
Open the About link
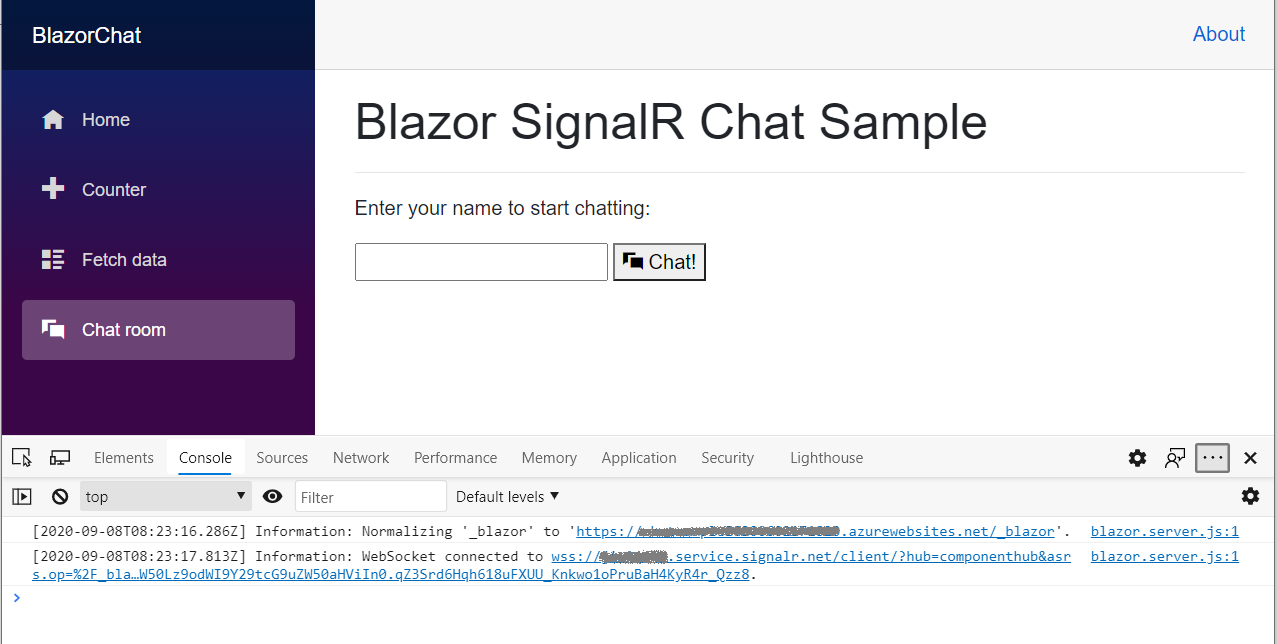click(x=1218, y=33)
